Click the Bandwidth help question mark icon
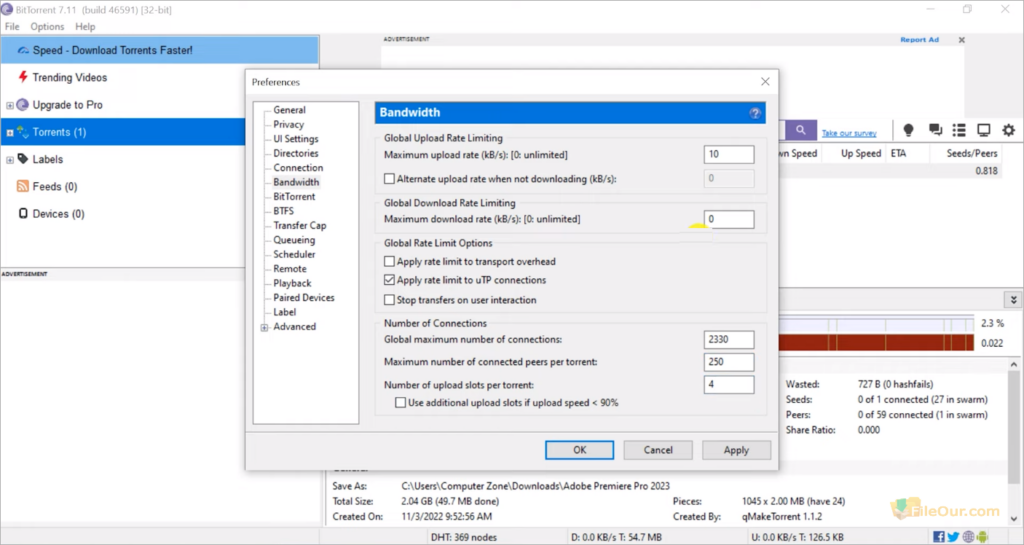The height and width of the screenshot is (545, 1024). tap(755, 113)
